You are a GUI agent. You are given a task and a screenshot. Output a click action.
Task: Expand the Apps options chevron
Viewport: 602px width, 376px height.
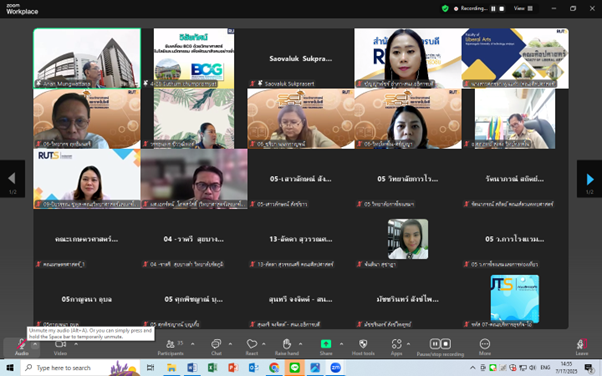click(408, 344)
